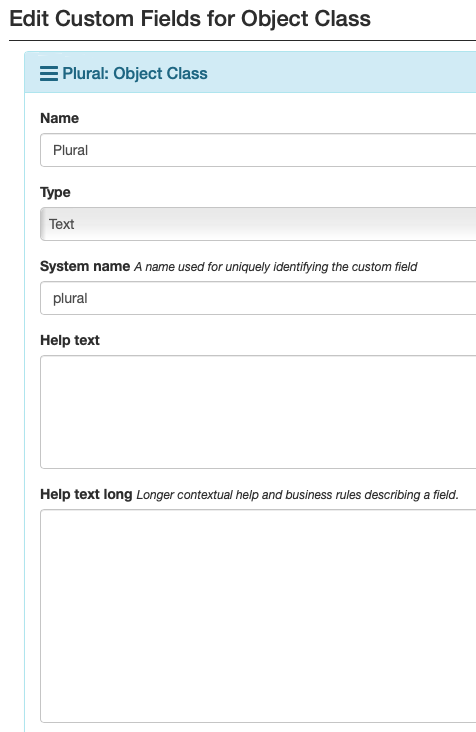Click the italic hint about uniquely identifying field
Screen dimensions: 476x732
pyautogui.click(x=275, y=267)
